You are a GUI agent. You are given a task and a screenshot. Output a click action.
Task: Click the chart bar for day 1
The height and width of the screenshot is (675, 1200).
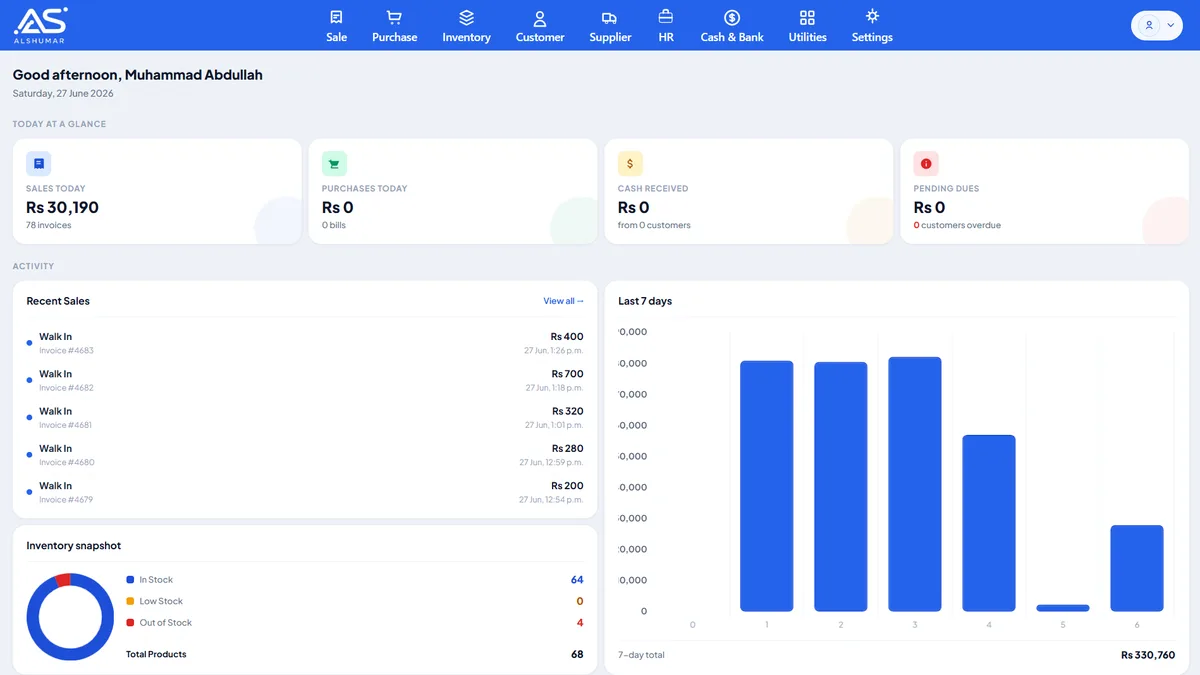(767, 486)
